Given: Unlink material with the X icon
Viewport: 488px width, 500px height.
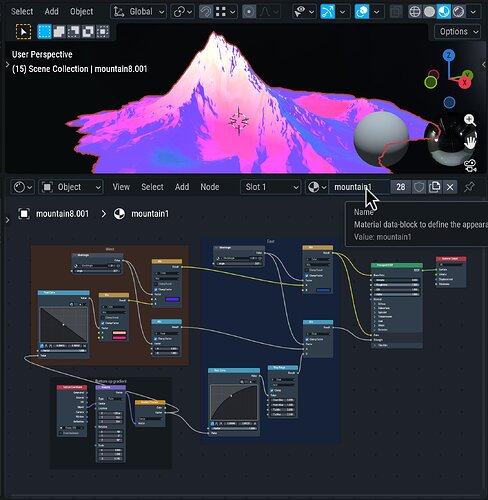Looking at the screenshot, I should pos(450,187).
